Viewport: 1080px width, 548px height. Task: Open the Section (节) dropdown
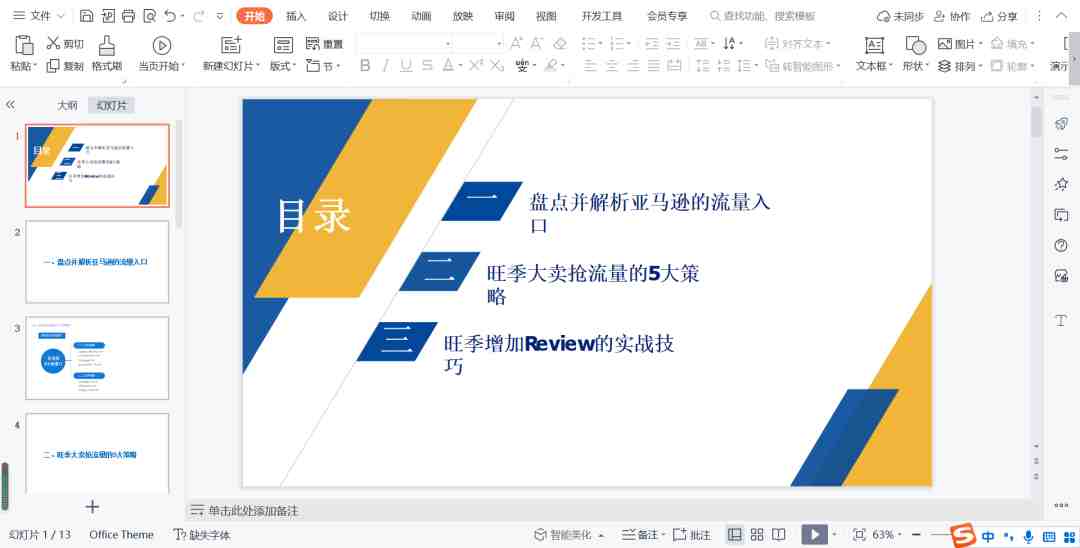[323, 66]
